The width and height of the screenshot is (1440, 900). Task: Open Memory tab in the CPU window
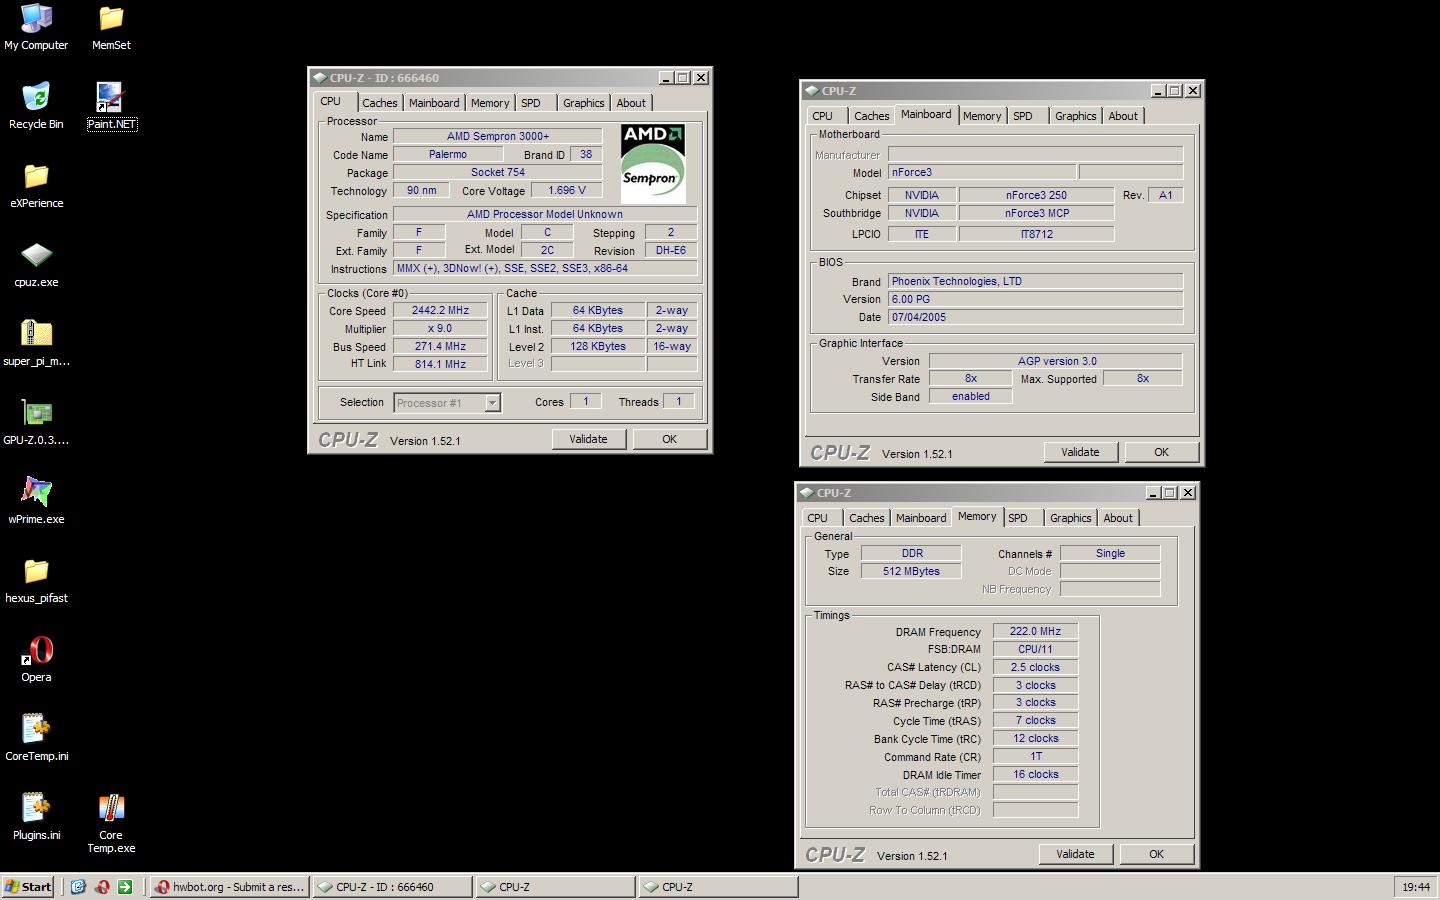point(490,103)
